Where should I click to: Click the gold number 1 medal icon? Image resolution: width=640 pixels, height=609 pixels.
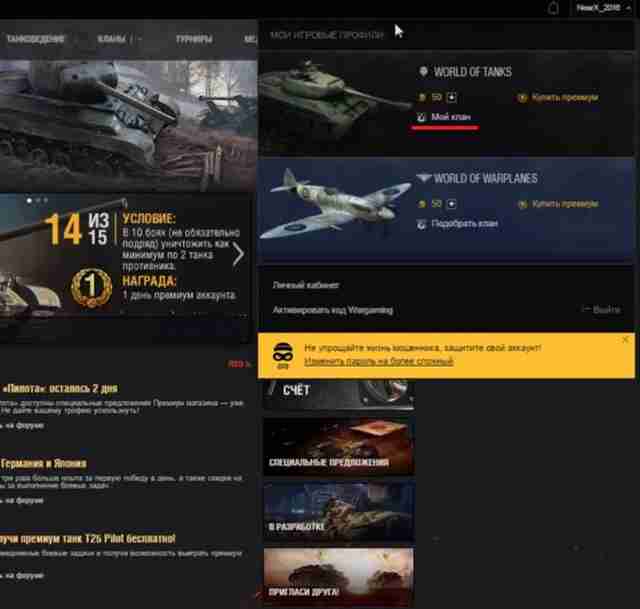tap(91, 287)
